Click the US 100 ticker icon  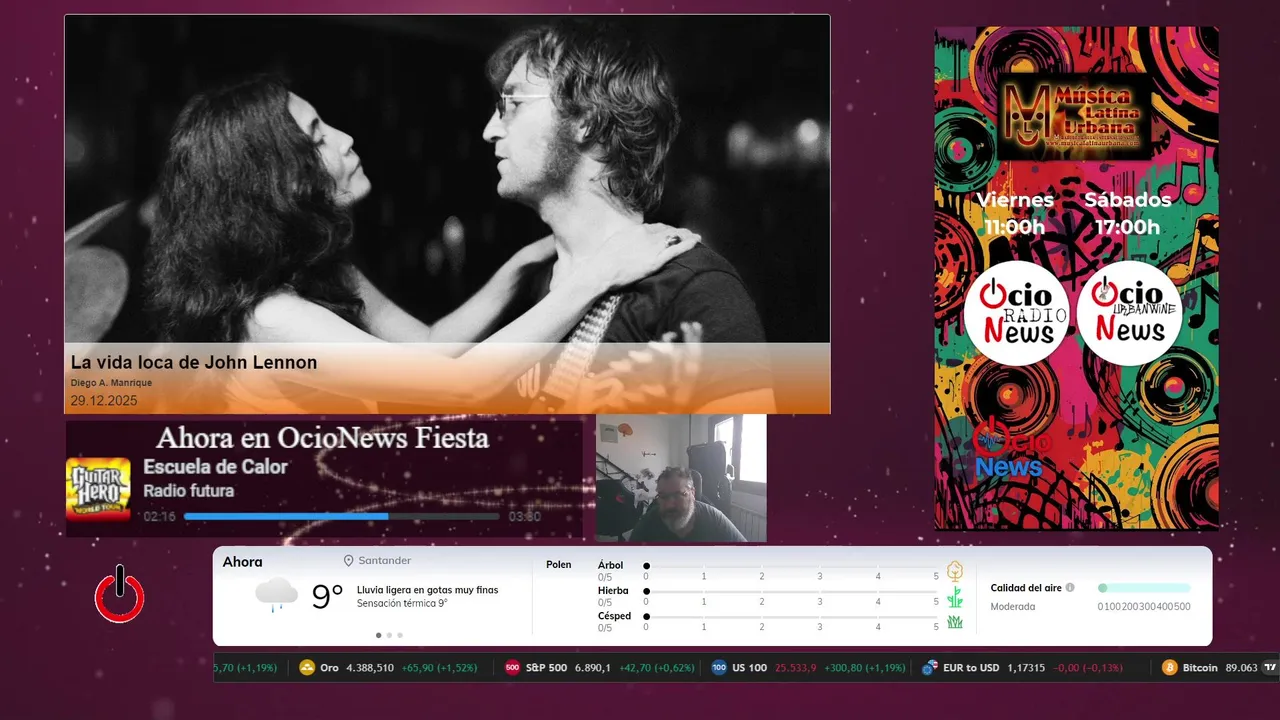(719, 667)
